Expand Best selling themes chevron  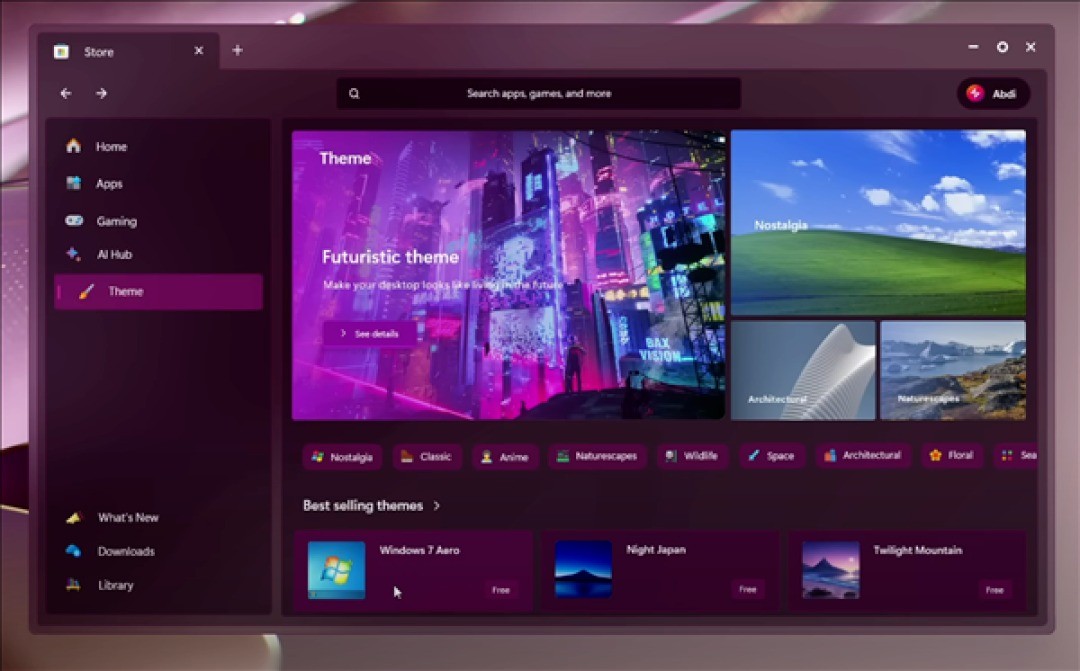(x=437, y=506)
